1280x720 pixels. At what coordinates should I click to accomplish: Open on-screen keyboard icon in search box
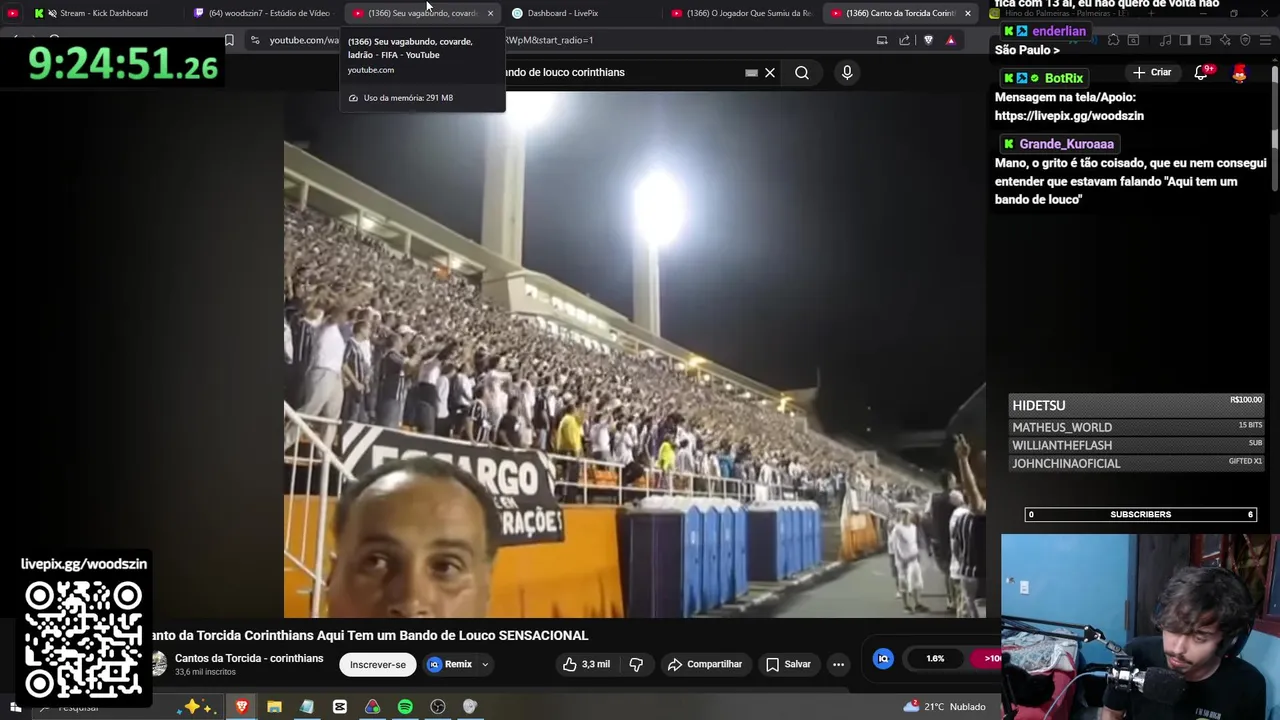pyautogui.click(x=751, y=72)
